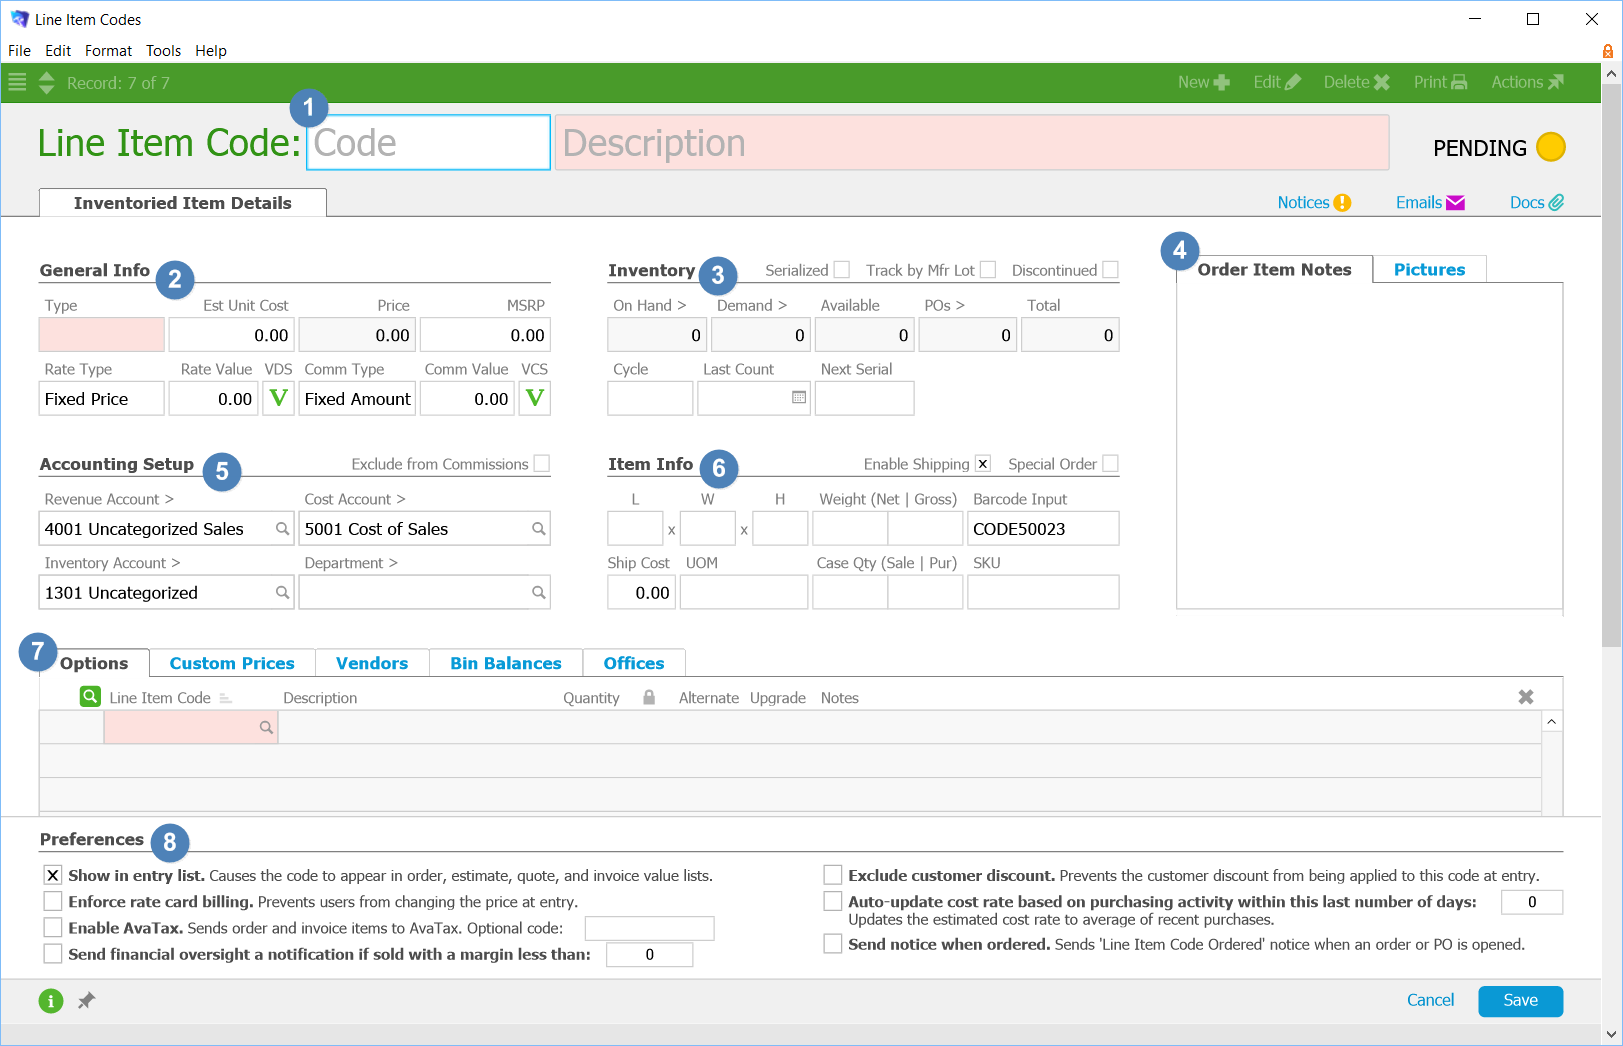Click the VCS green V icon
1623x1046 pixels.
point(535,398)
